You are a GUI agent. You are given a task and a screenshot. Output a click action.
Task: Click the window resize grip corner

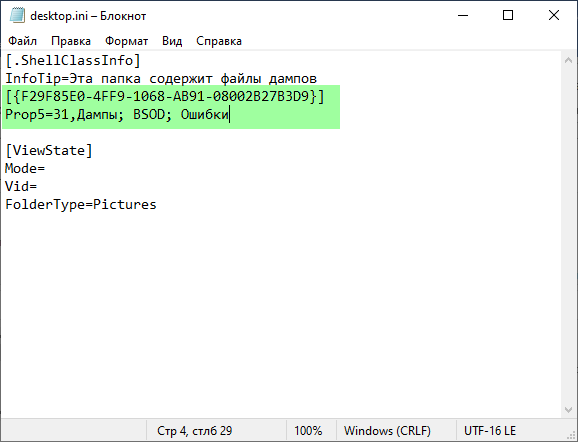pyautogui.click(x=572, y=436)
